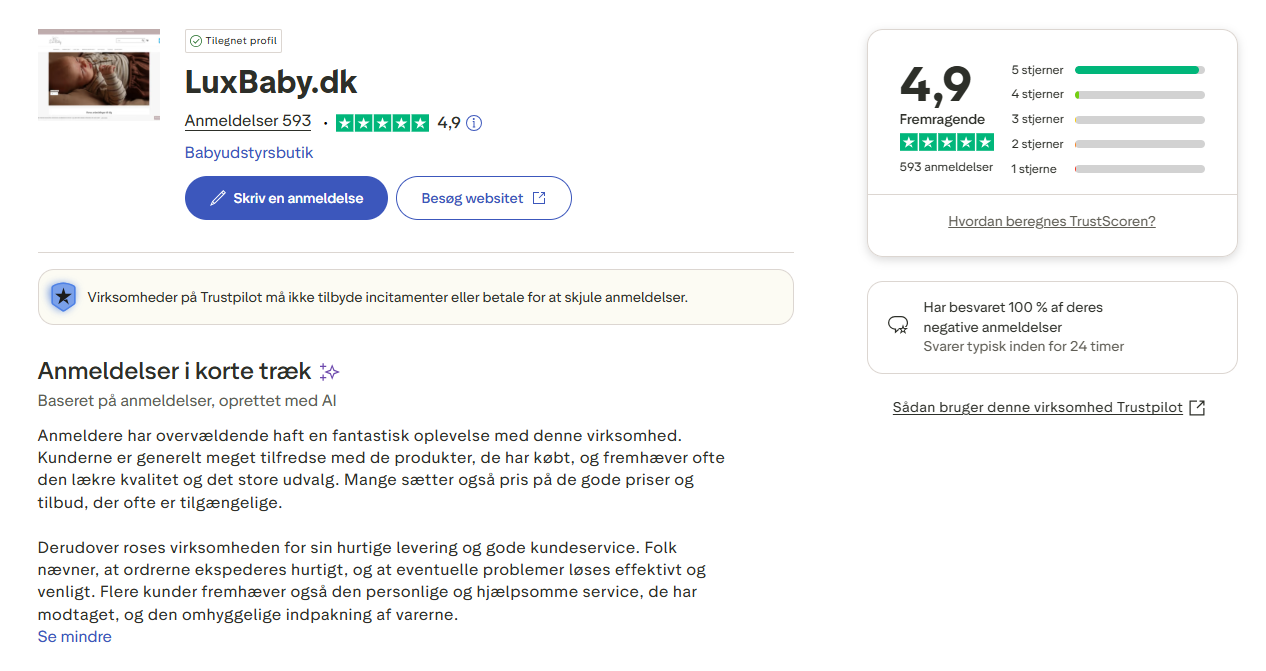The image size is (1266, 671).
Task: Open the Babyudstyrsbutik category link
Action: pyautogui.click(x=249, y=153)
